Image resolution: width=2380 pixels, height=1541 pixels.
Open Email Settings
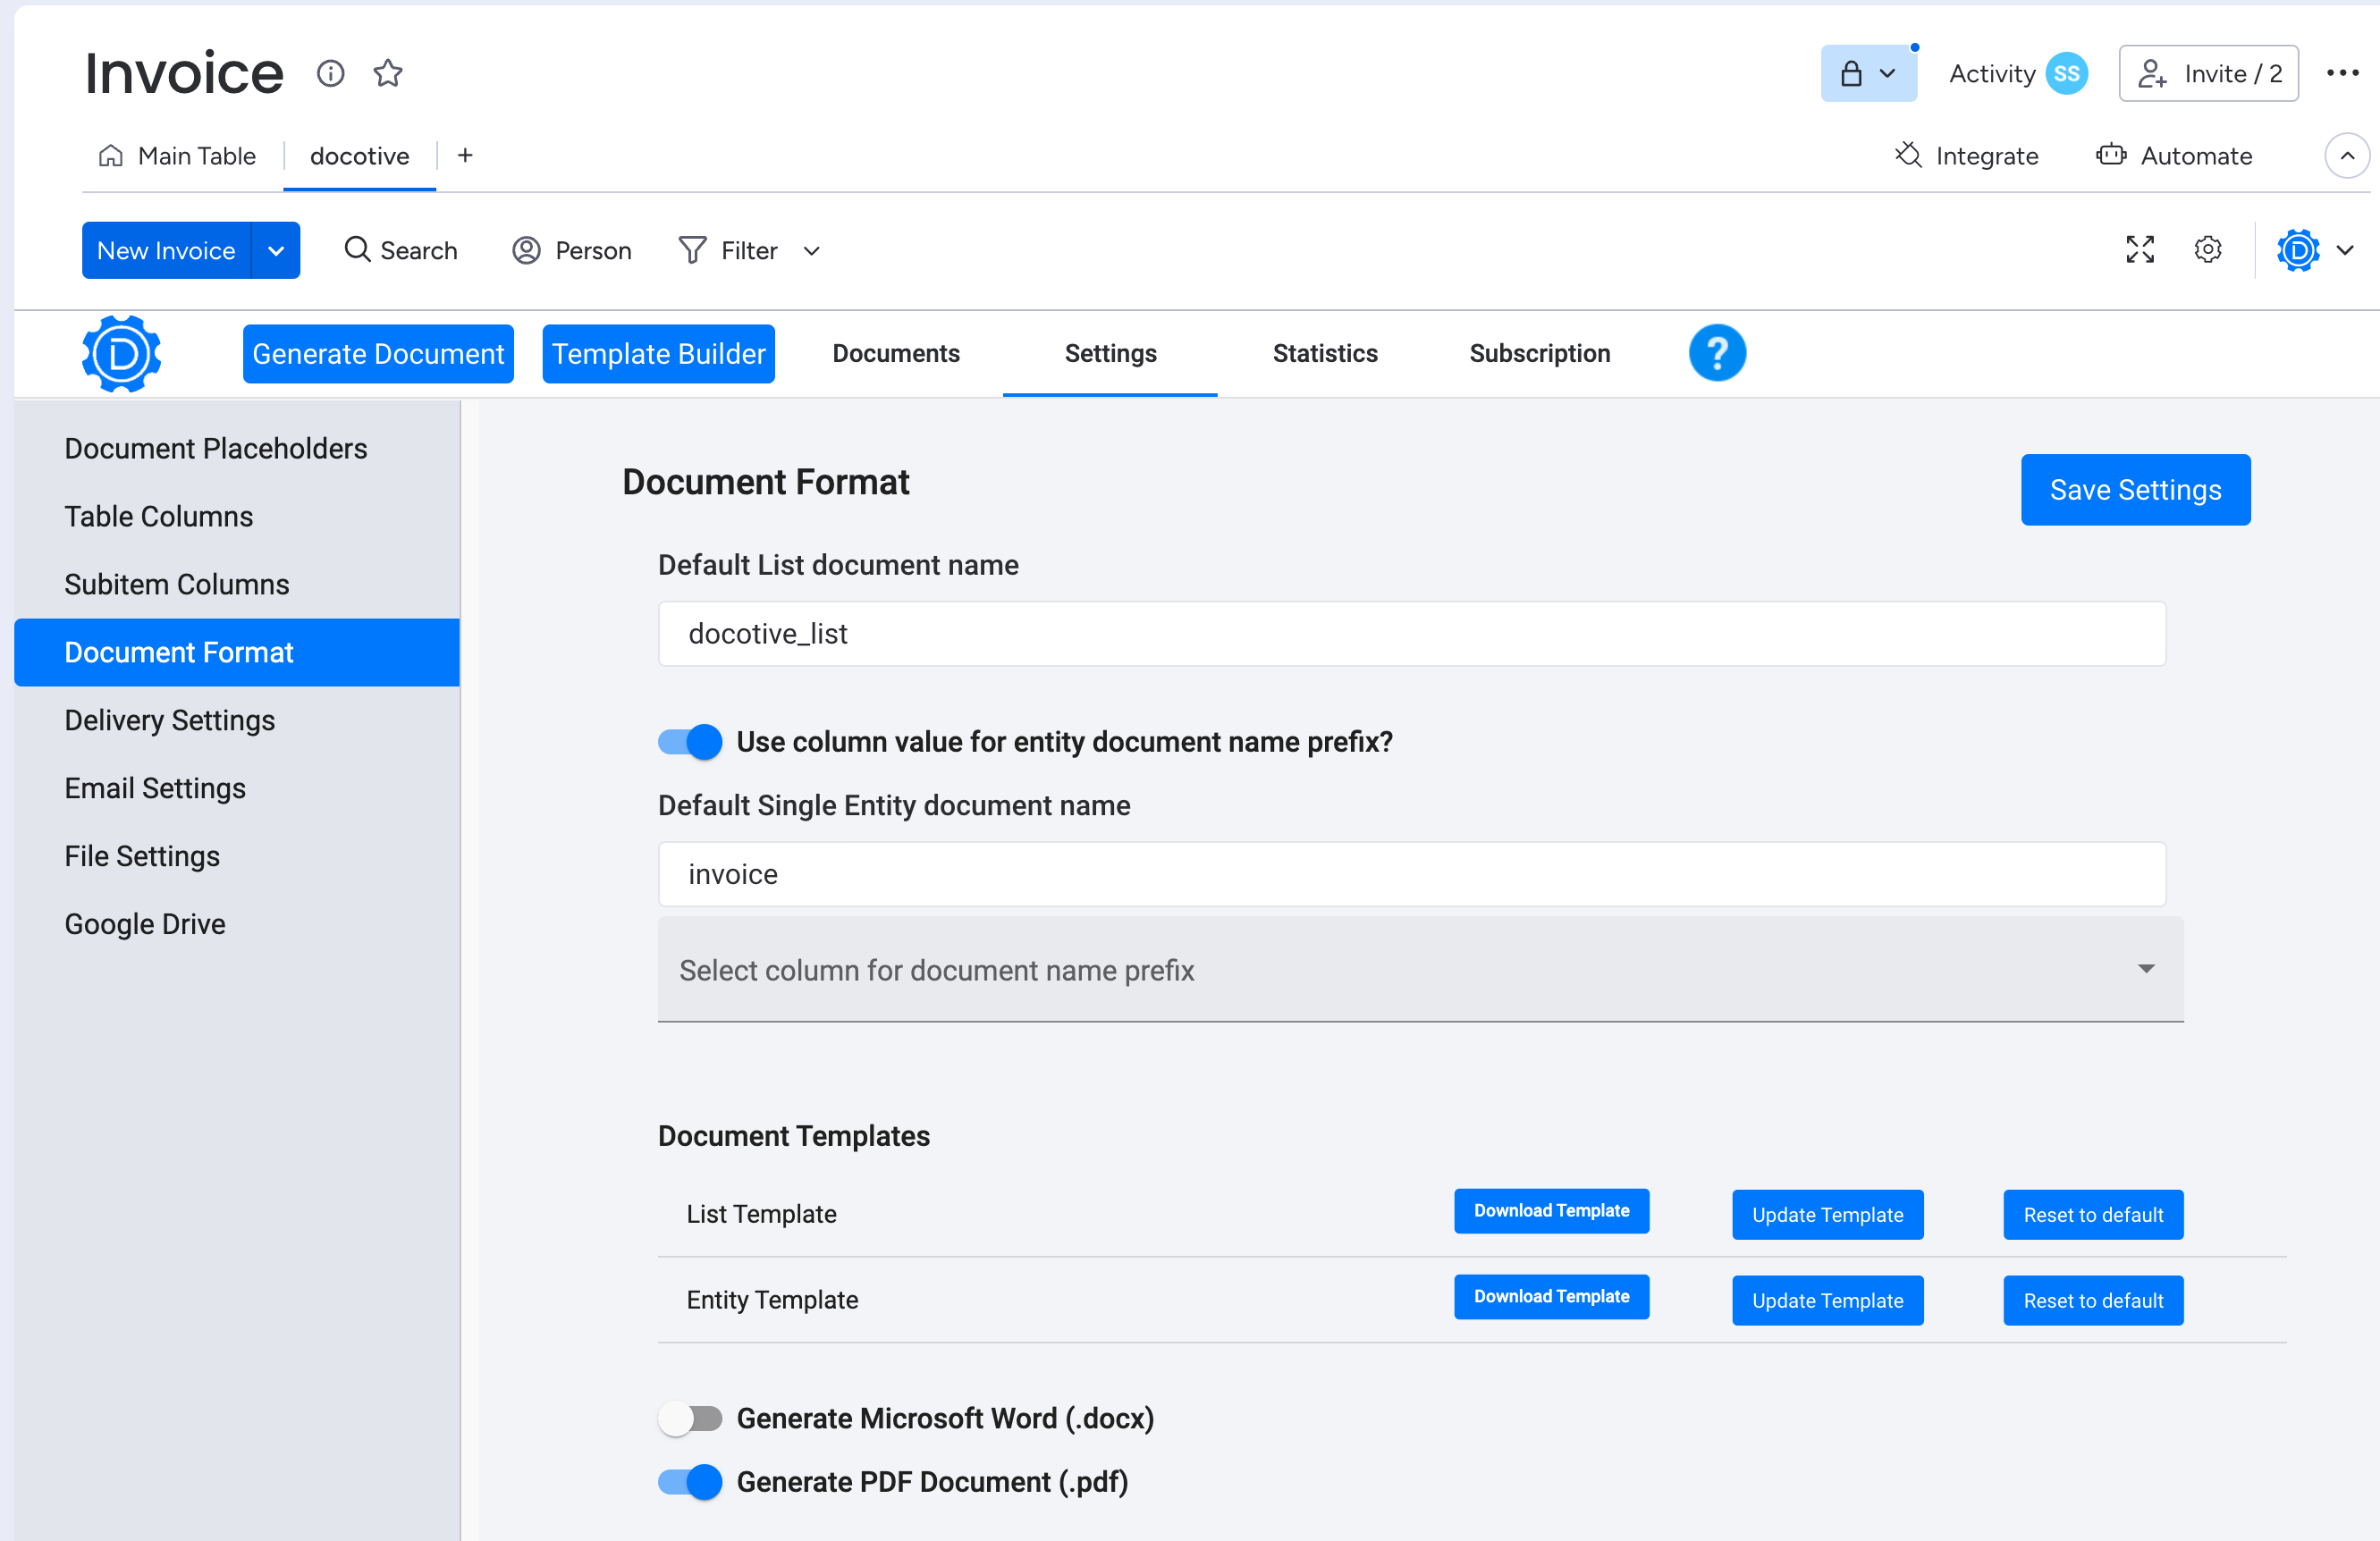[237, 788]
